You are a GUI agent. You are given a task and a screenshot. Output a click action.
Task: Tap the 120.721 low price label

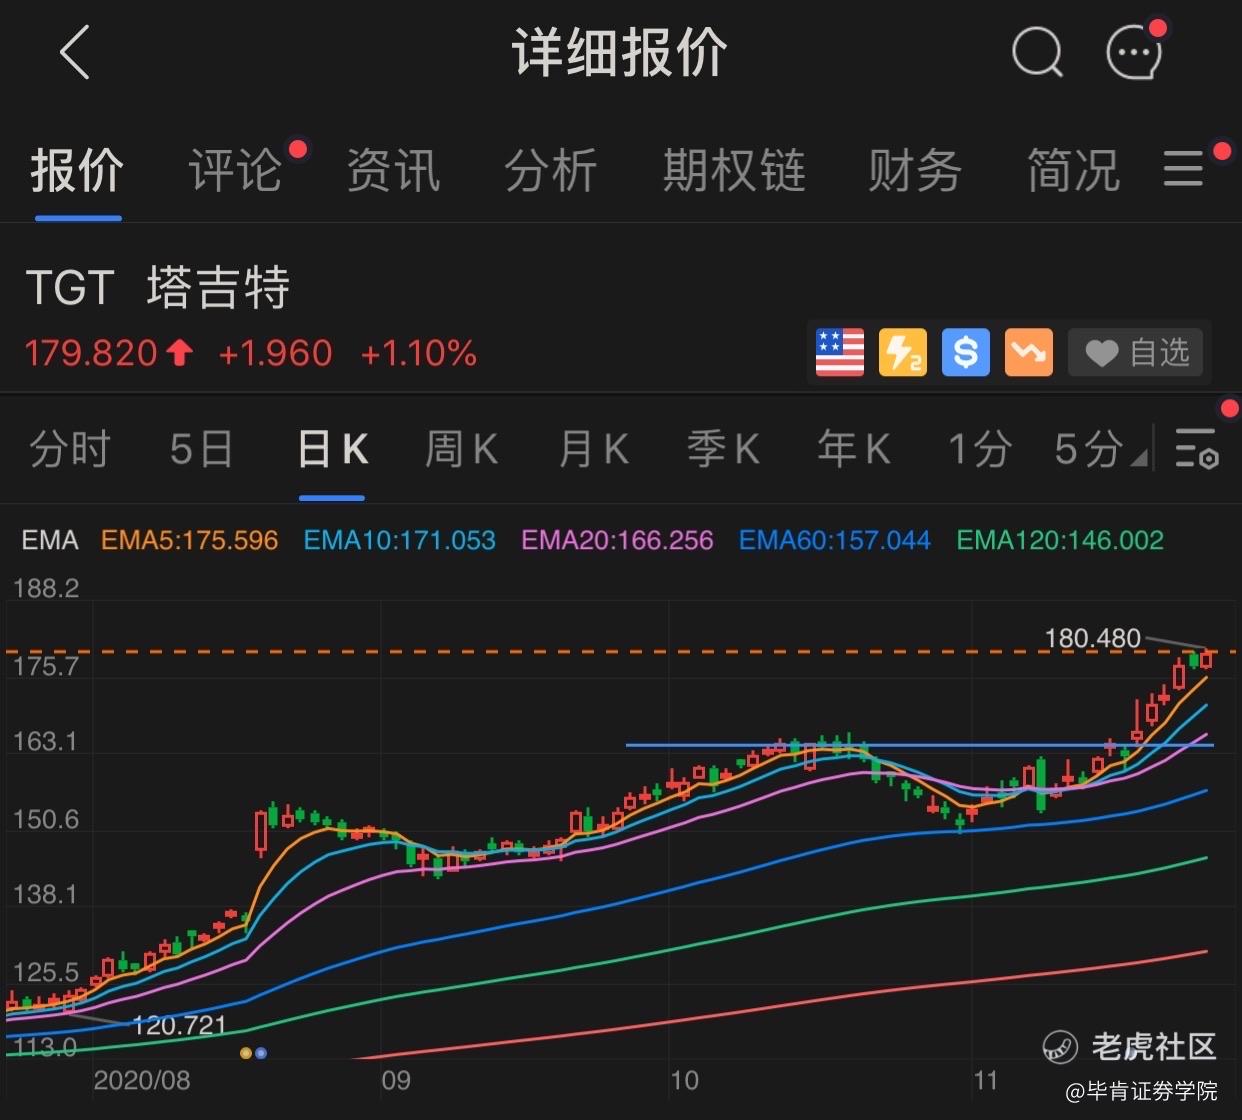click(x=179, y=1025)
